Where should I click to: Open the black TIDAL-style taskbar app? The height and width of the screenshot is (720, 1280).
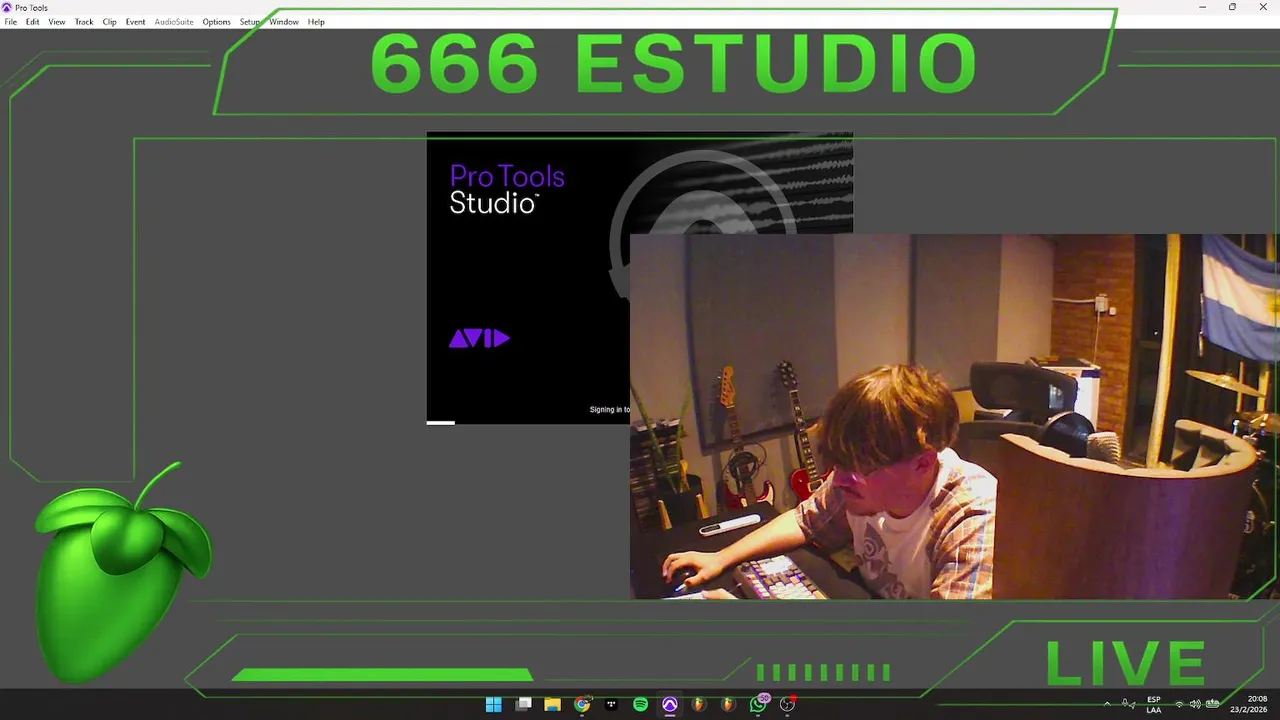[x=611, y=705]
